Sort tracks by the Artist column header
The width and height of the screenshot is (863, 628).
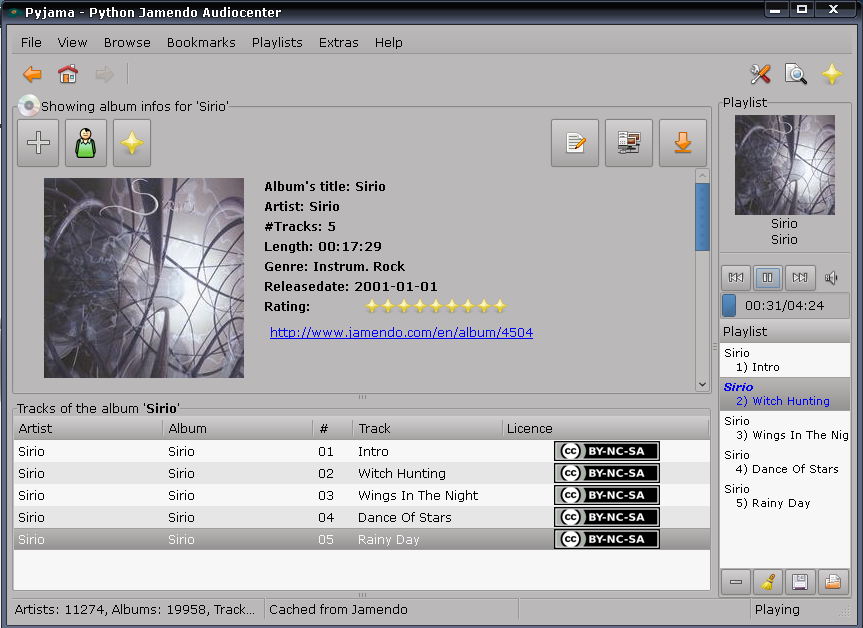tap(88, 428)
